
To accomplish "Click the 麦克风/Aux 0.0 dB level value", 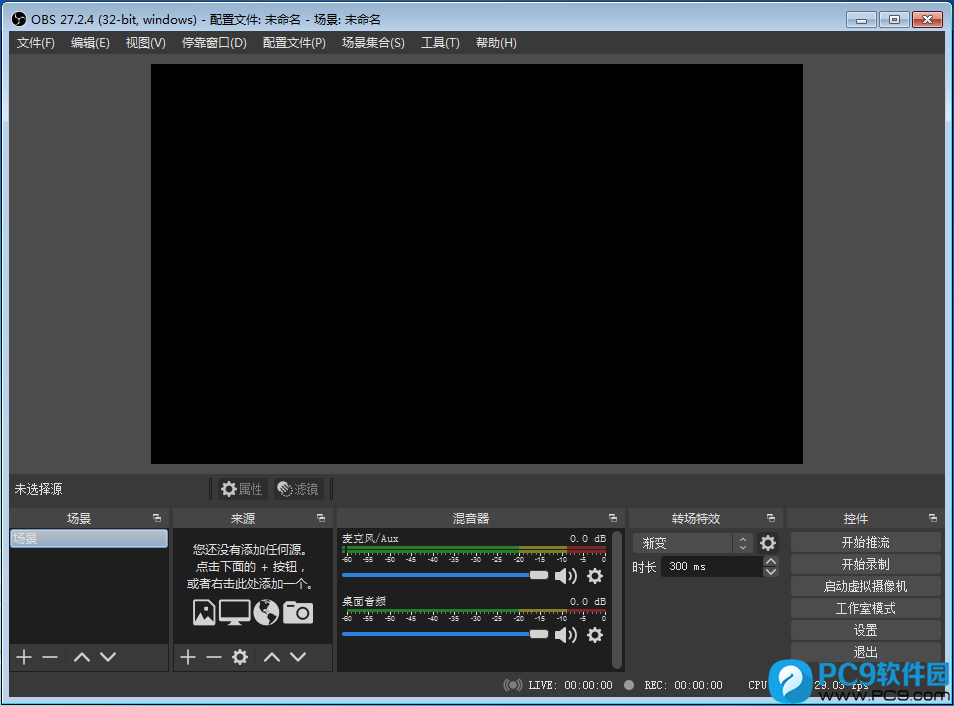I will point(588,539).
